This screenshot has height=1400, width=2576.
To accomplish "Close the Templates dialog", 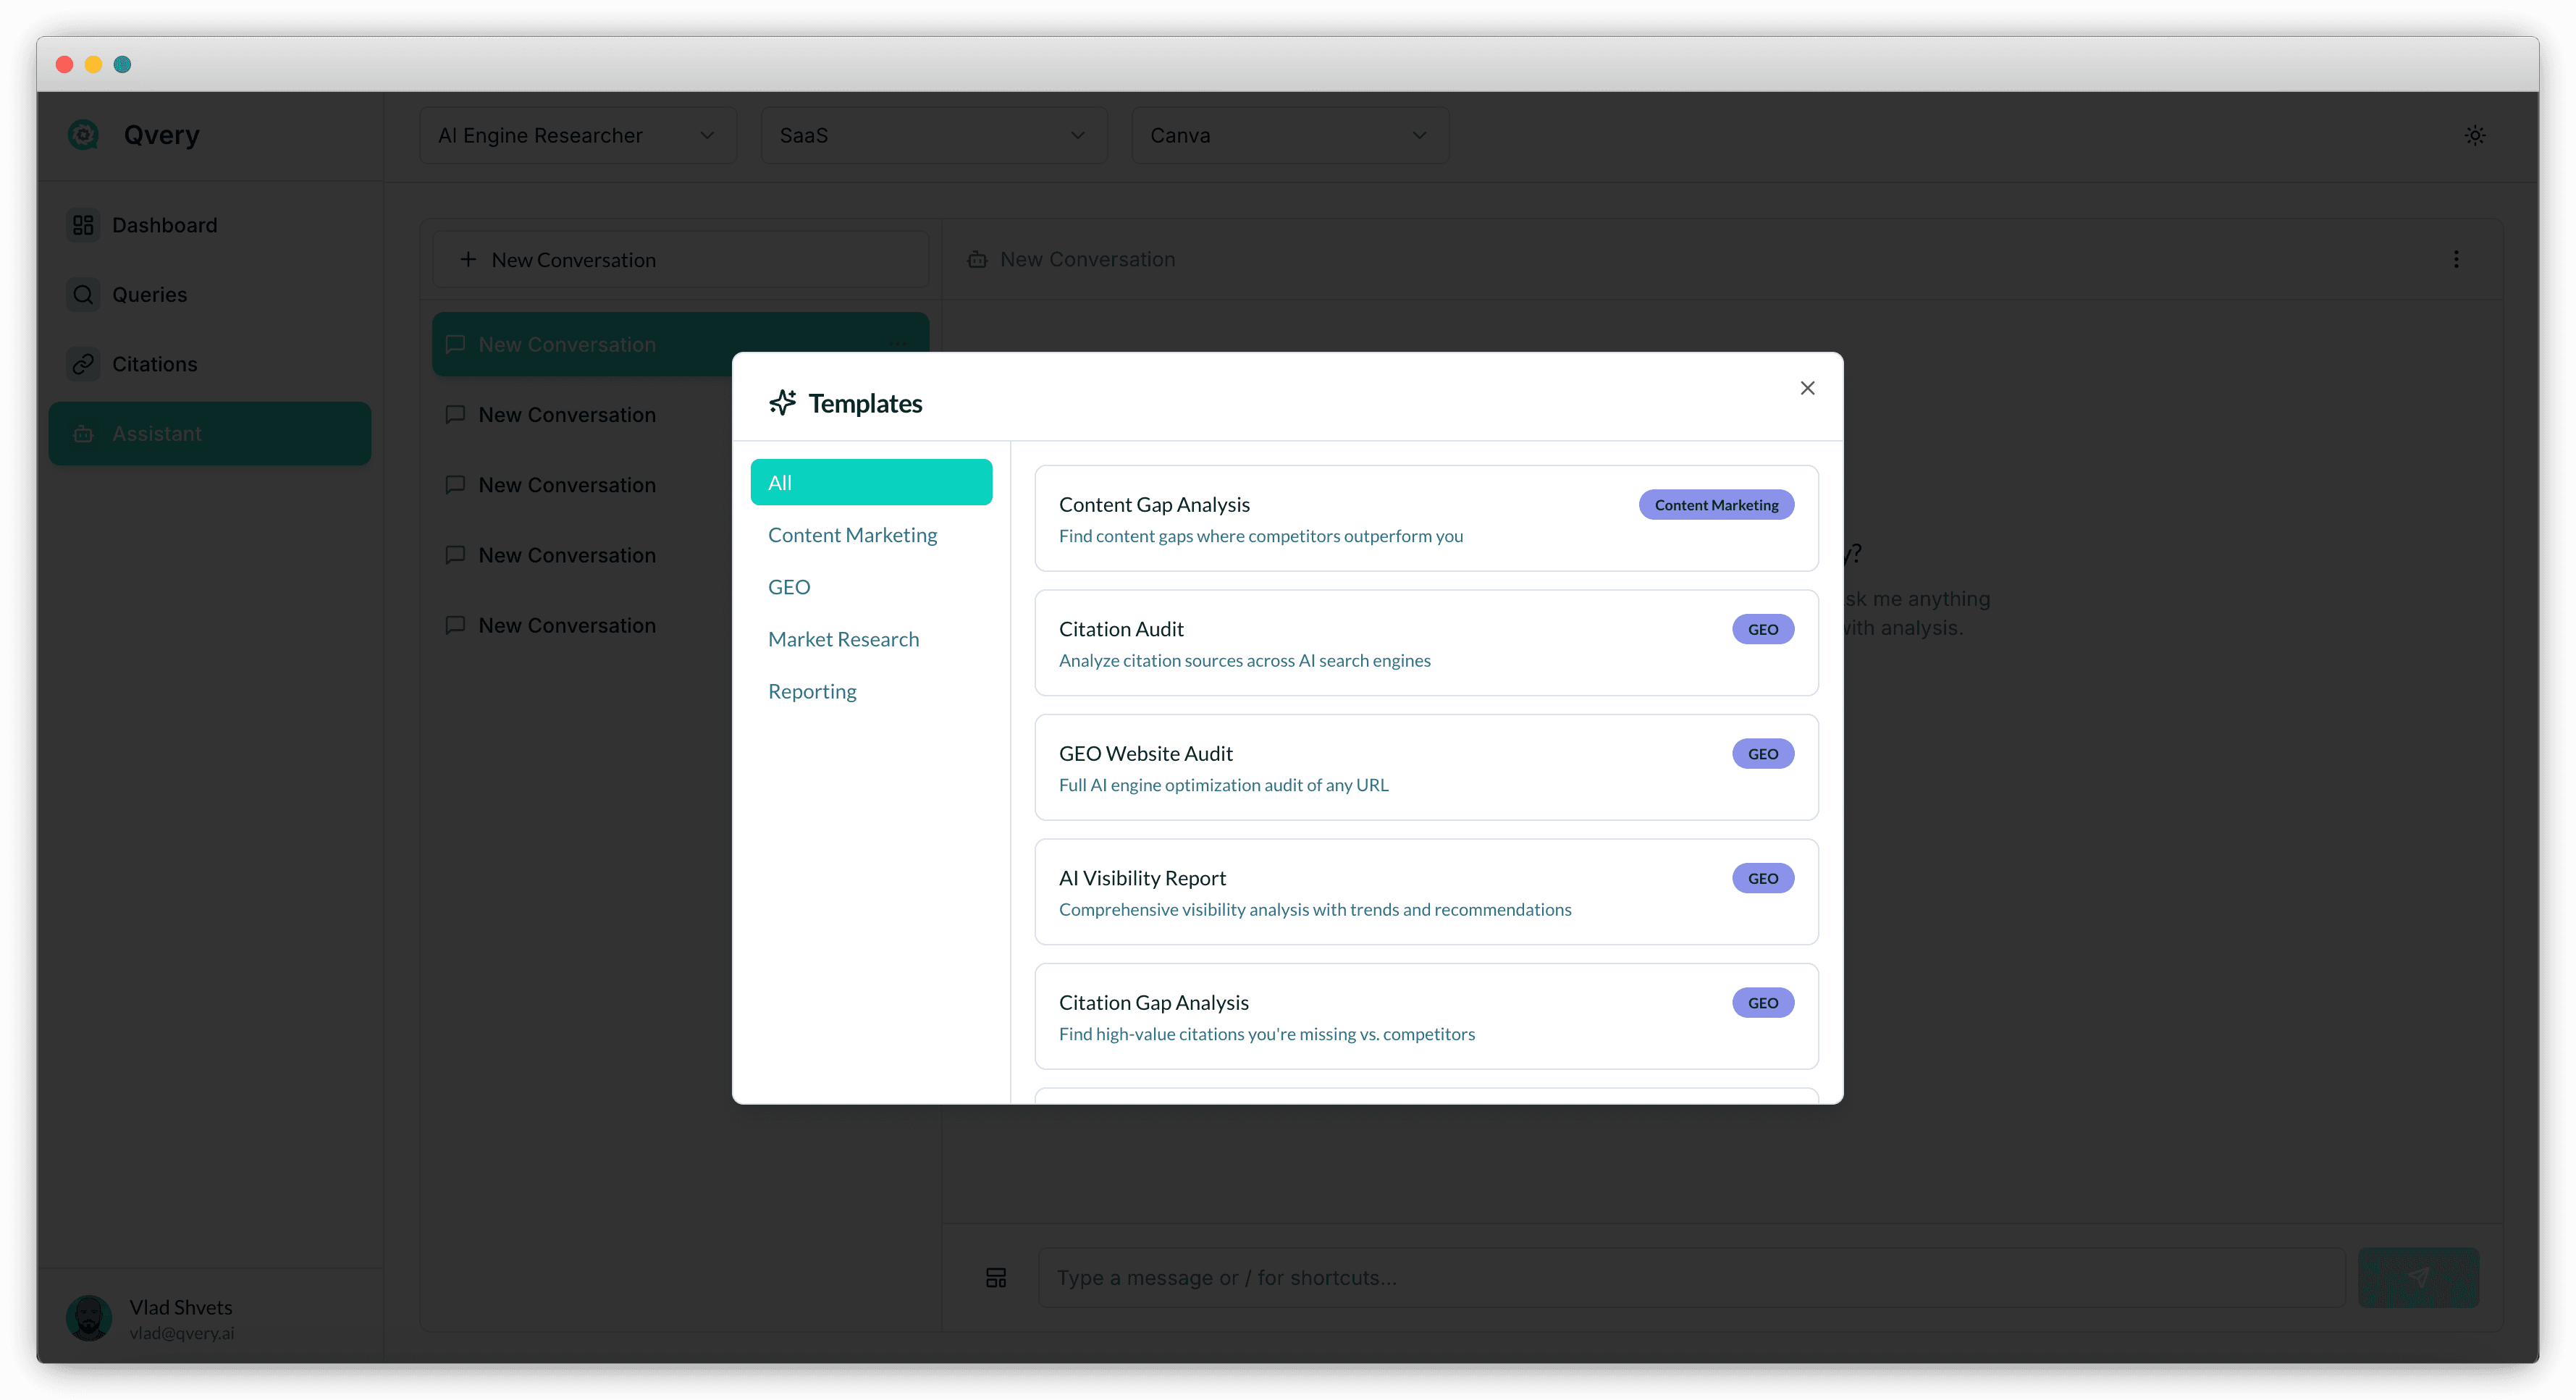I will click(x=1807, y=388).
